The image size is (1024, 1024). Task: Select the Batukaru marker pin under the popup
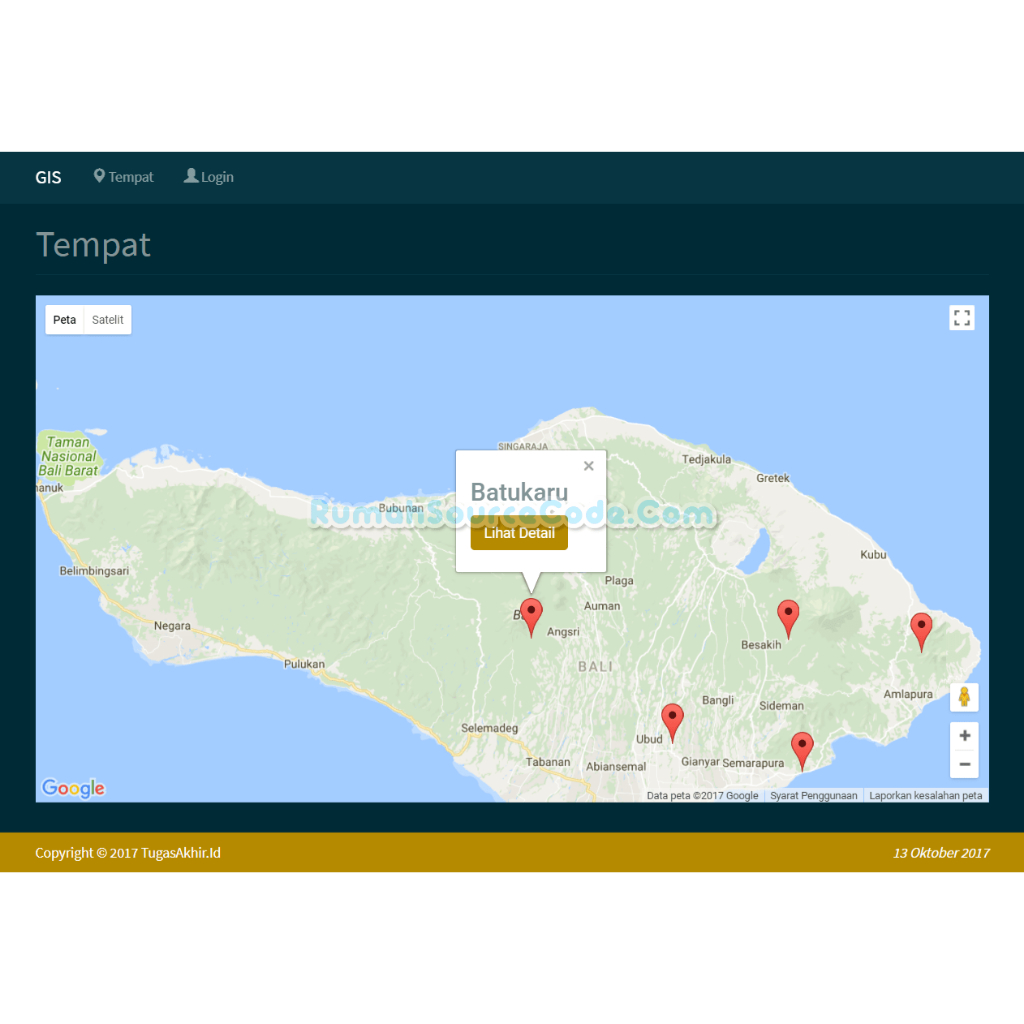[532, 617]
